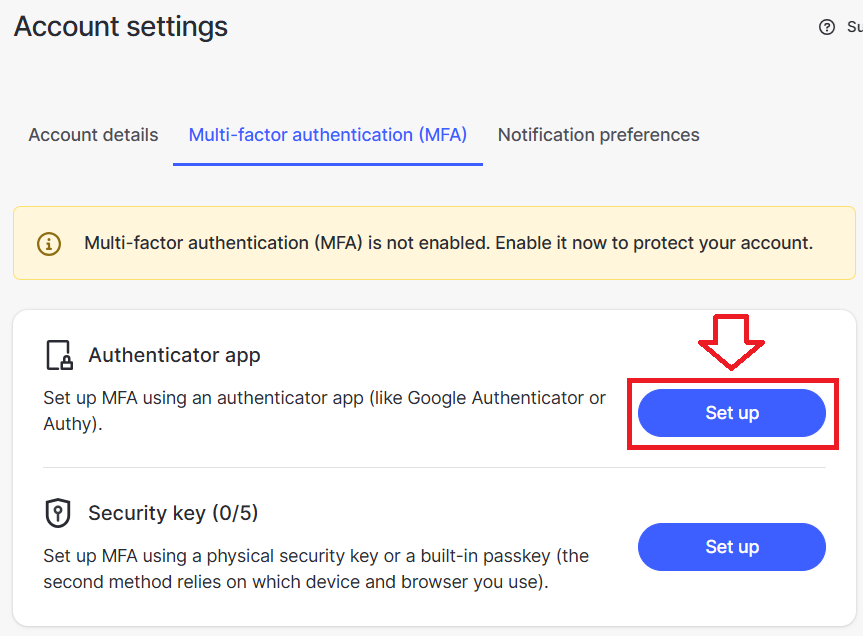863x636 pixels.
Task: Click the partially visible support link
Action: pyautogui.click(x=854, y=28)
